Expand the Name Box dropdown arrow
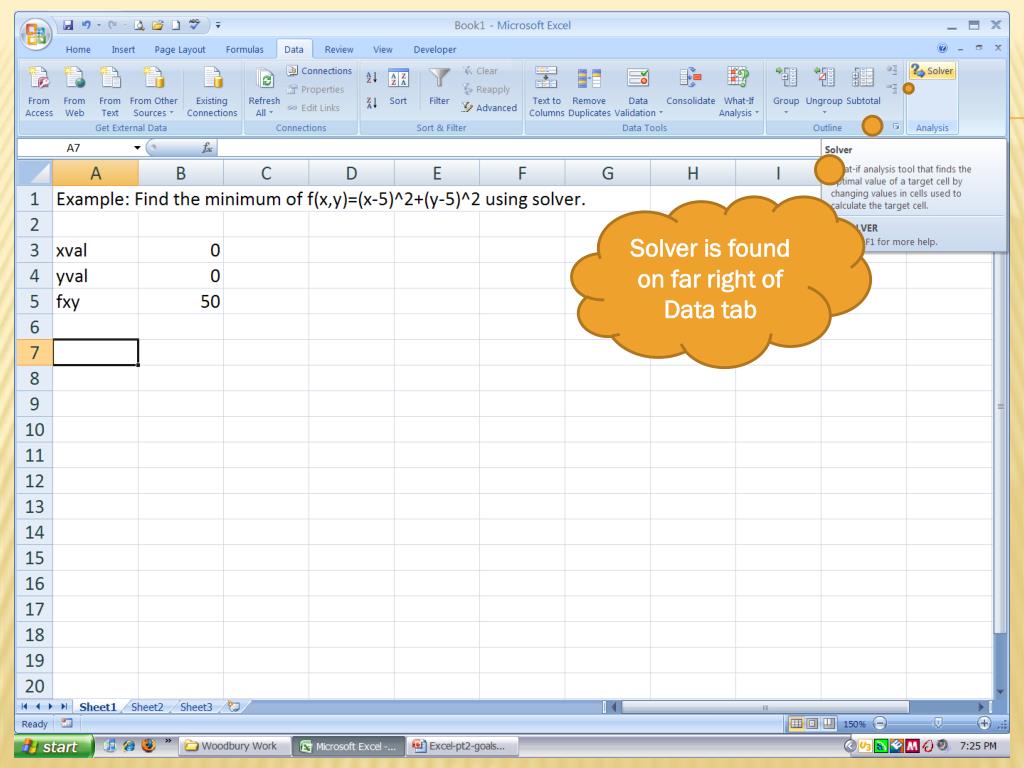Viewport: 1024px width, 768px height. coord(136,148)
